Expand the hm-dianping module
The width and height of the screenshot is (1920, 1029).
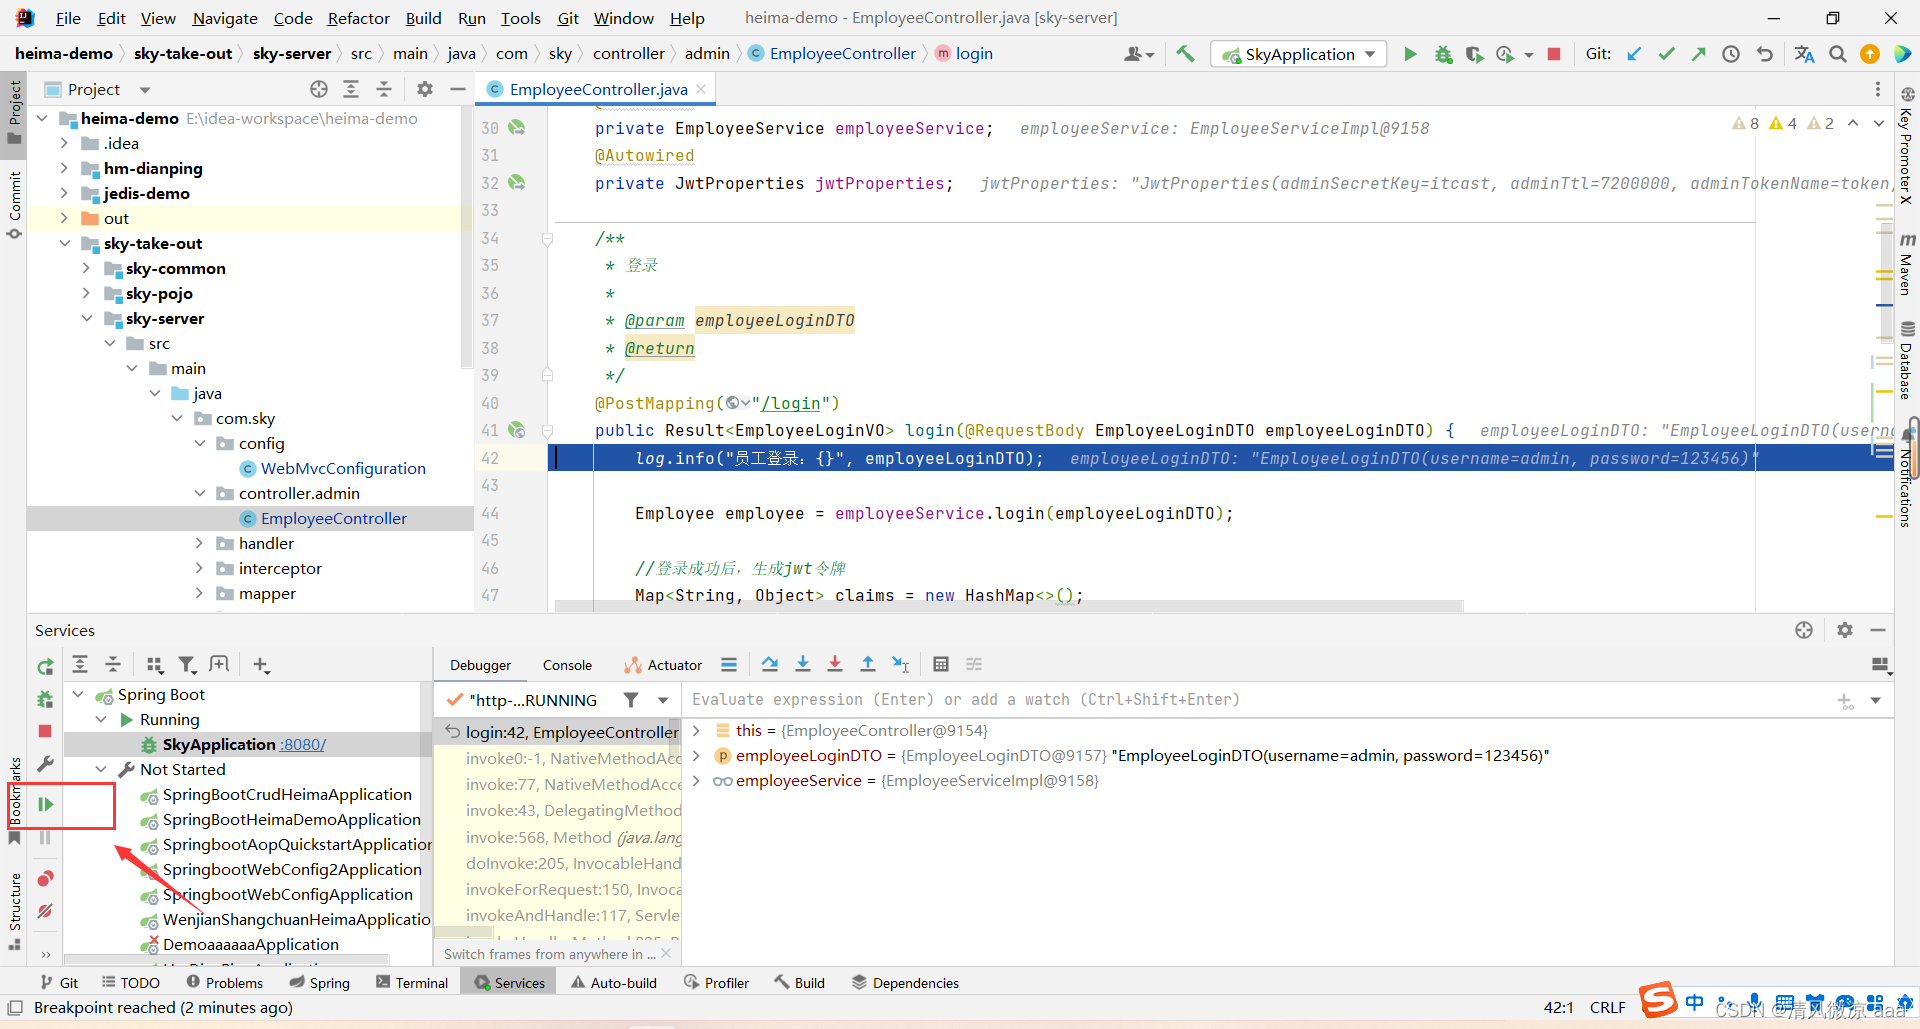pos(64,168)
